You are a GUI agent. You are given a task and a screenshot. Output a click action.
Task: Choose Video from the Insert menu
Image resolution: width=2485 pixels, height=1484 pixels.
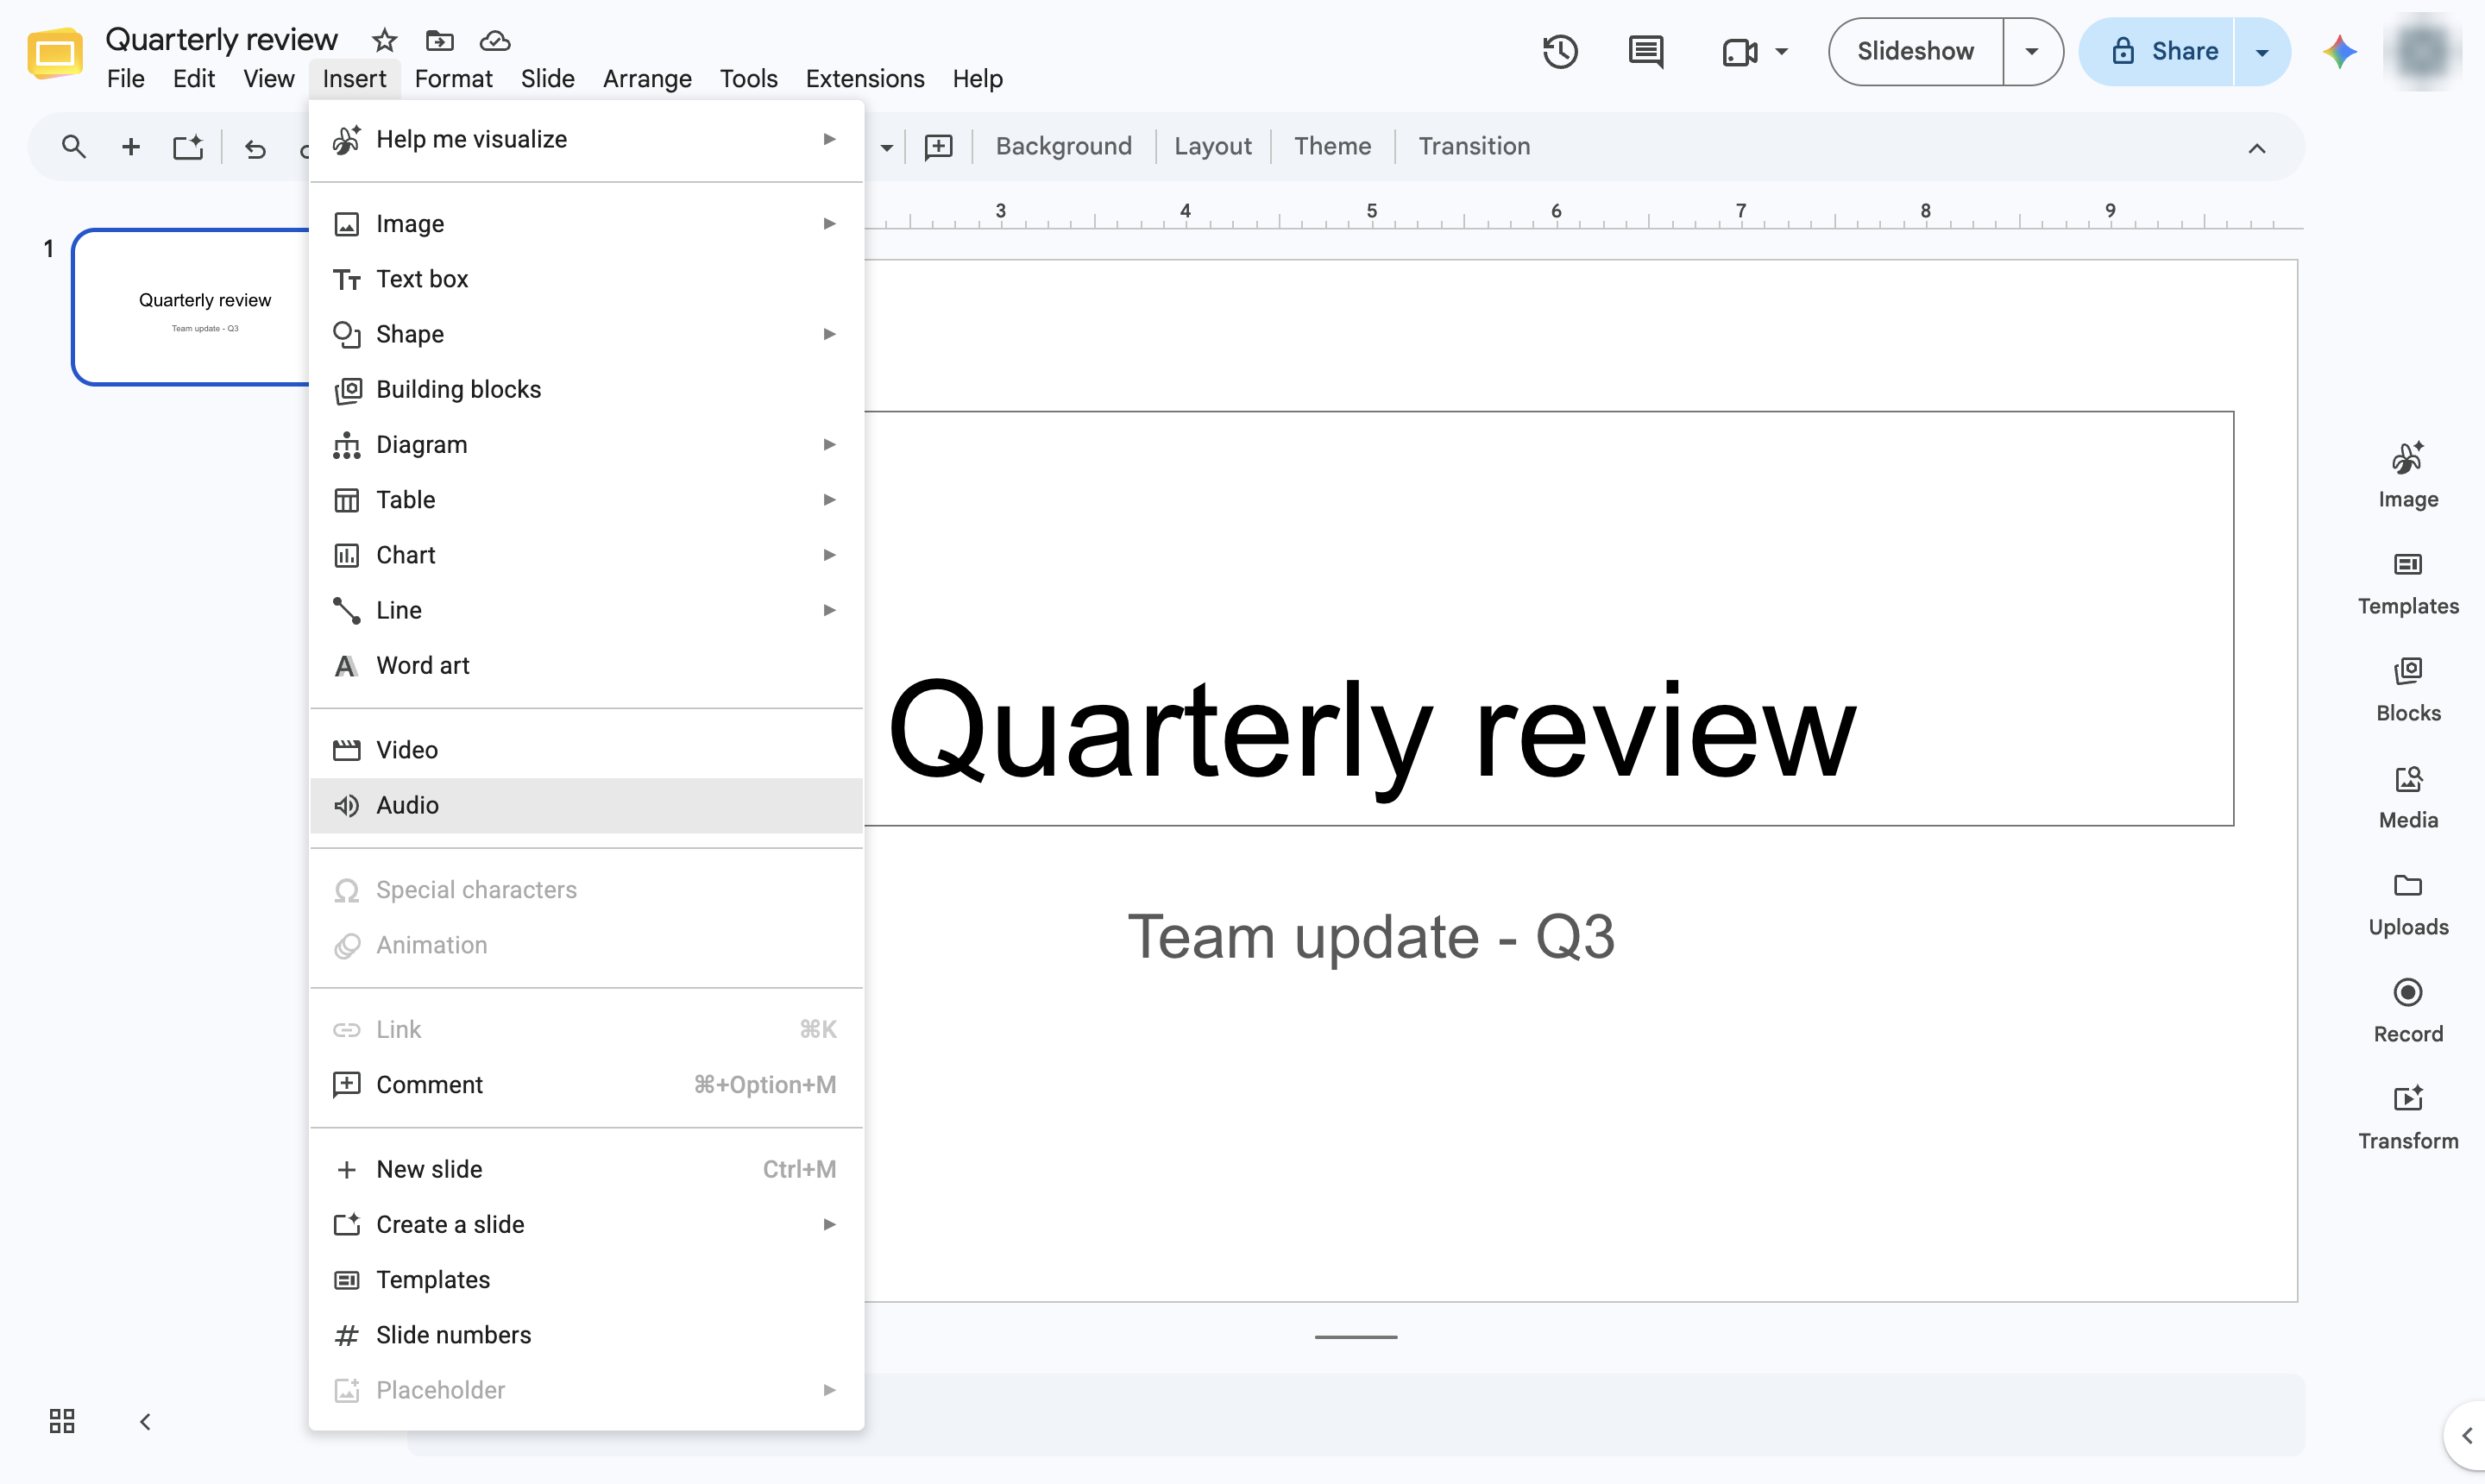586,750
